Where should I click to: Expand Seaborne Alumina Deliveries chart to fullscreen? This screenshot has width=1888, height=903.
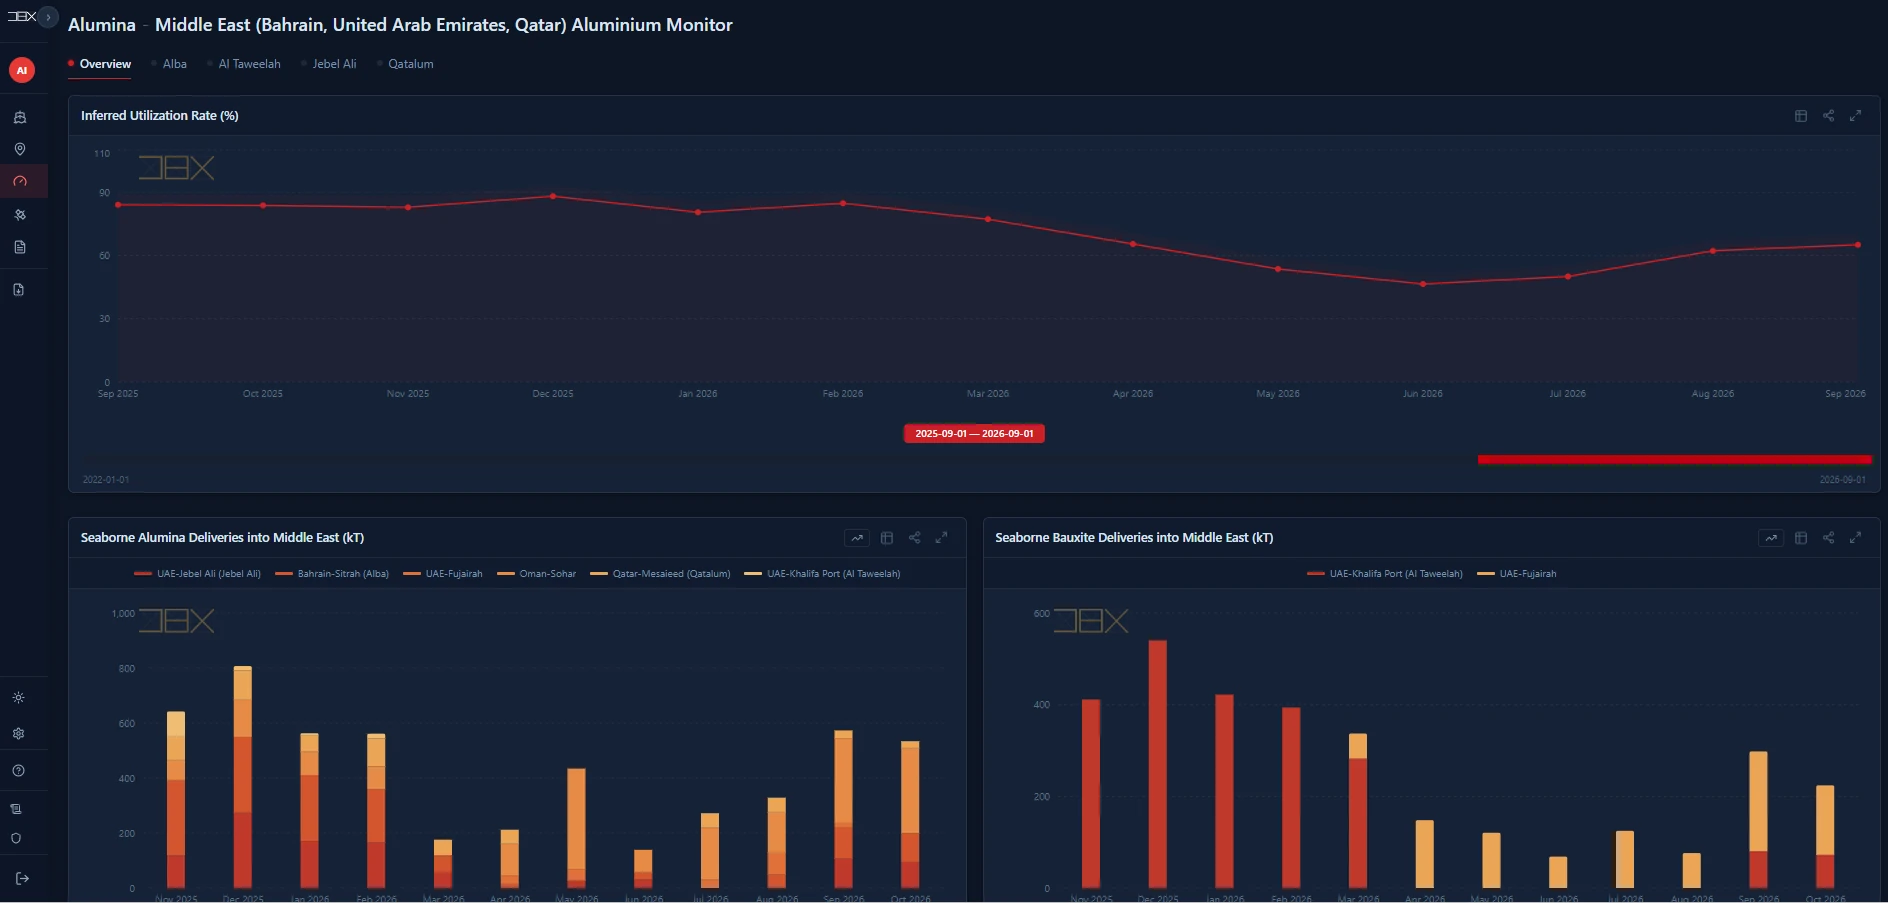tap(941, 538)
